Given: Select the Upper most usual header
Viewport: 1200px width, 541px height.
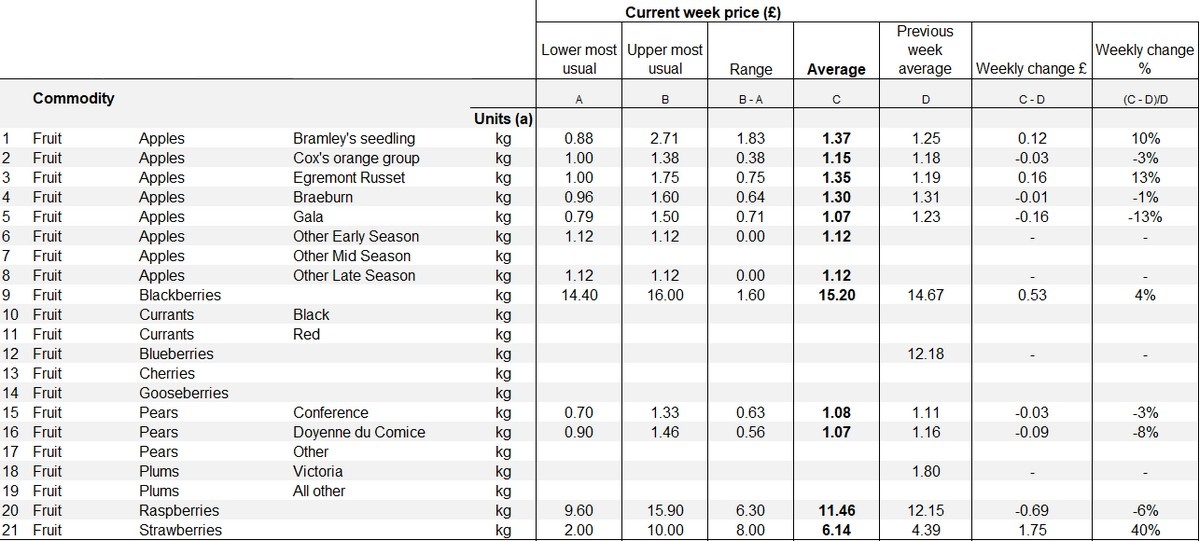Looking at the screenshot, I should [x=665, y=59].
